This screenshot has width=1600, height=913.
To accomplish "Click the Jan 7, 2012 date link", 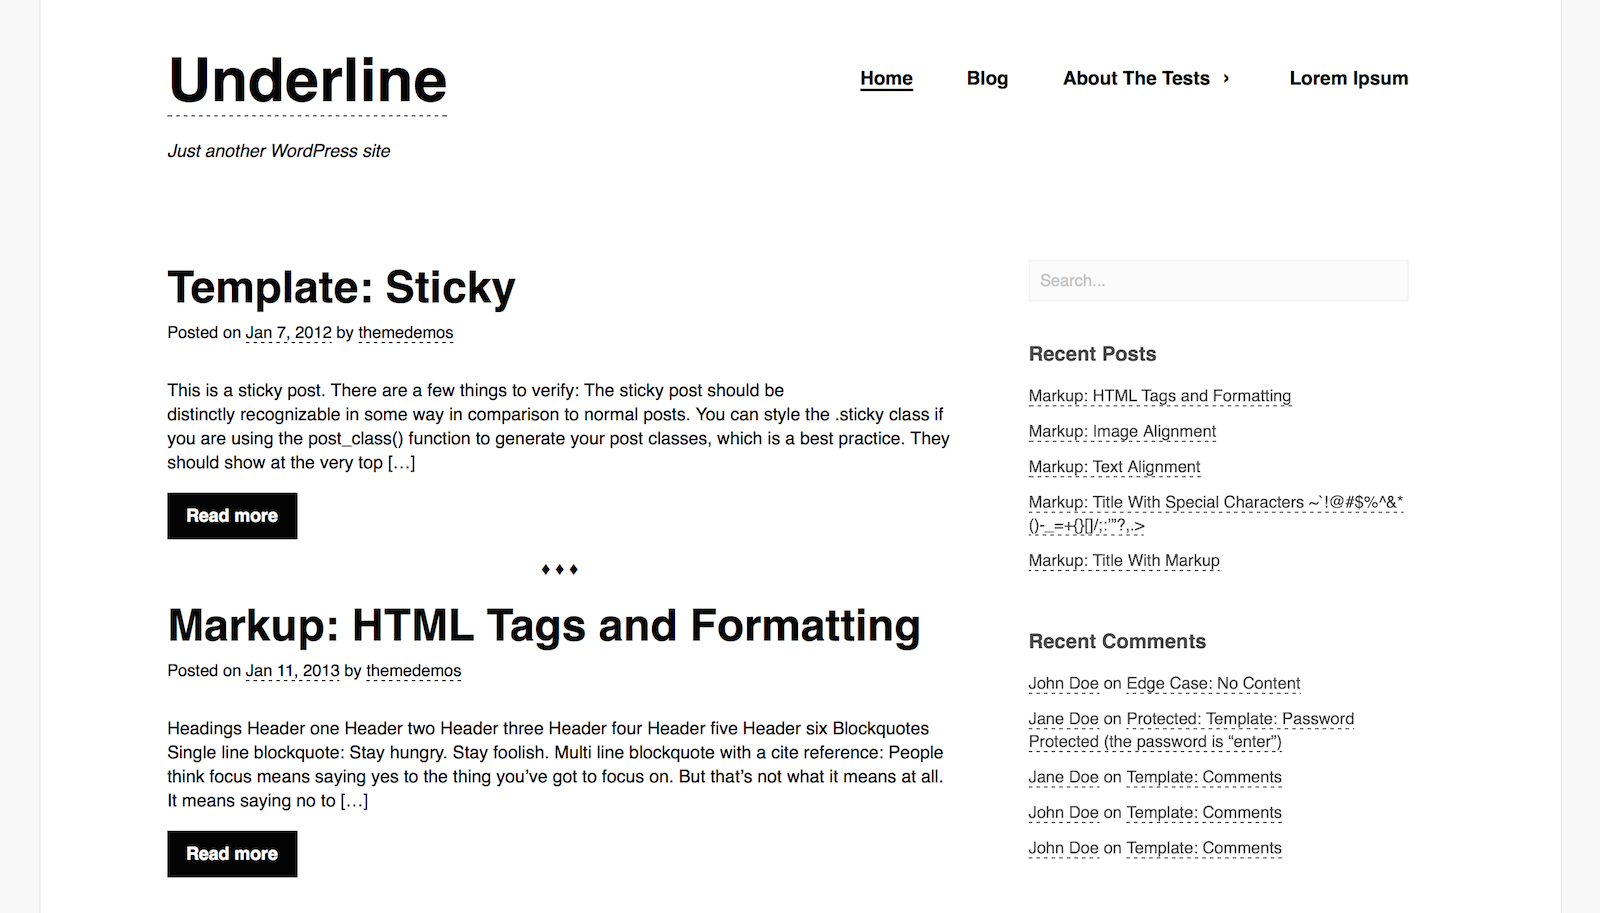I will [x=288, y=333].
